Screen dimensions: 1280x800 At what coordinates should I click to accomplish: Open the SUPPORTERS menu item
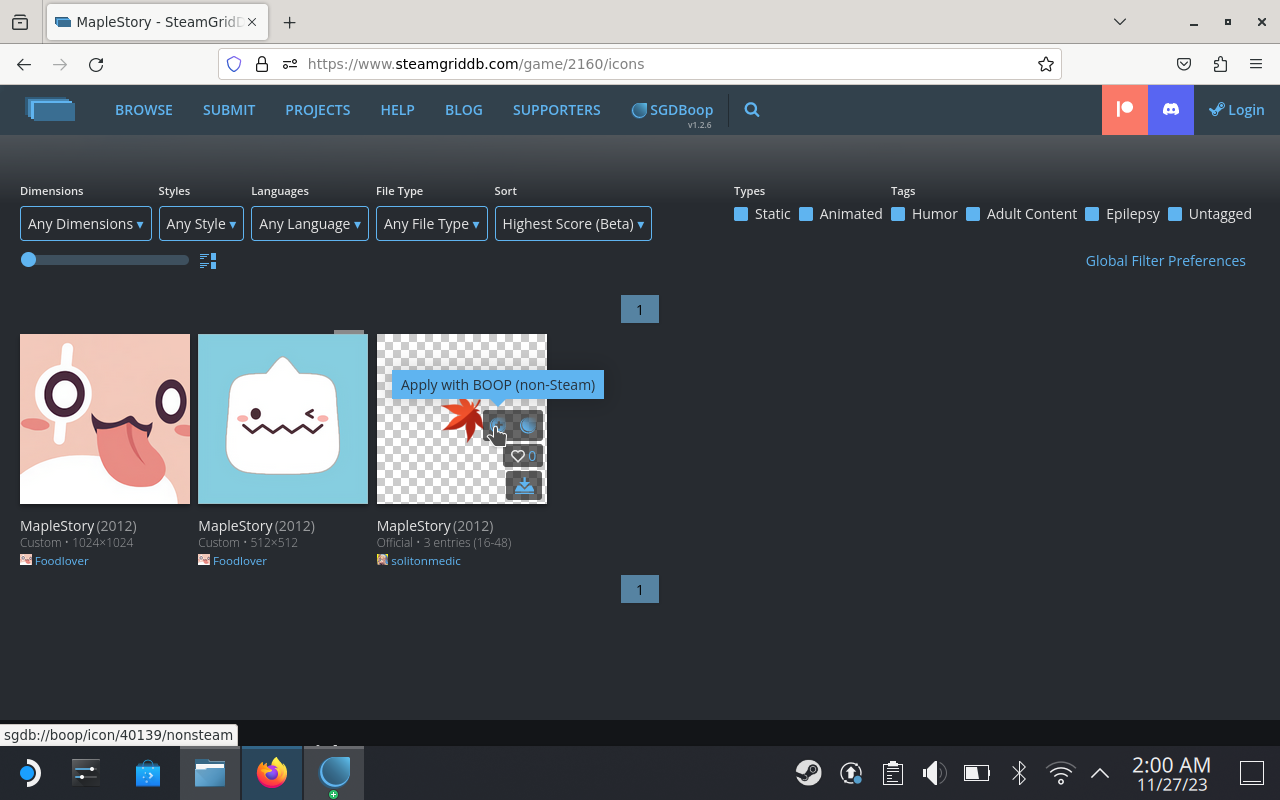[557, 110]
